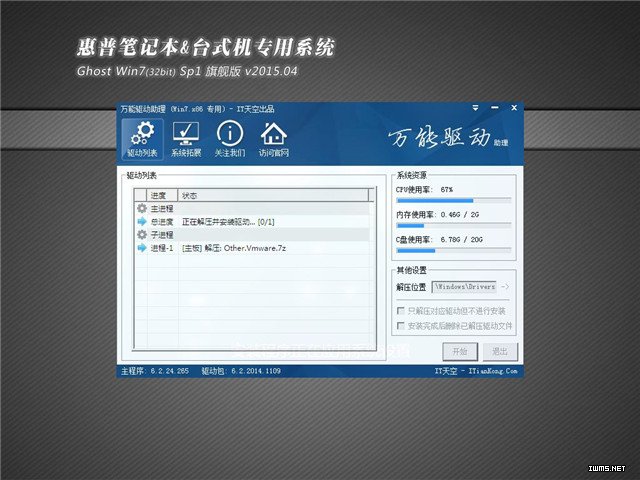Click the 解压位置 path input field
This screenshot has height=480, width=640.
coord(464,287)
